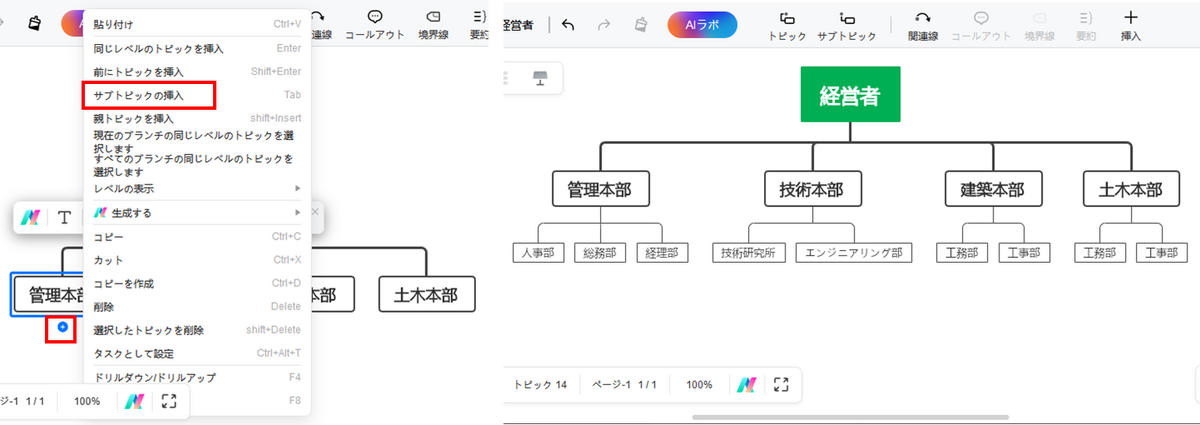
Task: Choose 現在のブランチの同じレベルのトピックを選択します
Action: 197,141
